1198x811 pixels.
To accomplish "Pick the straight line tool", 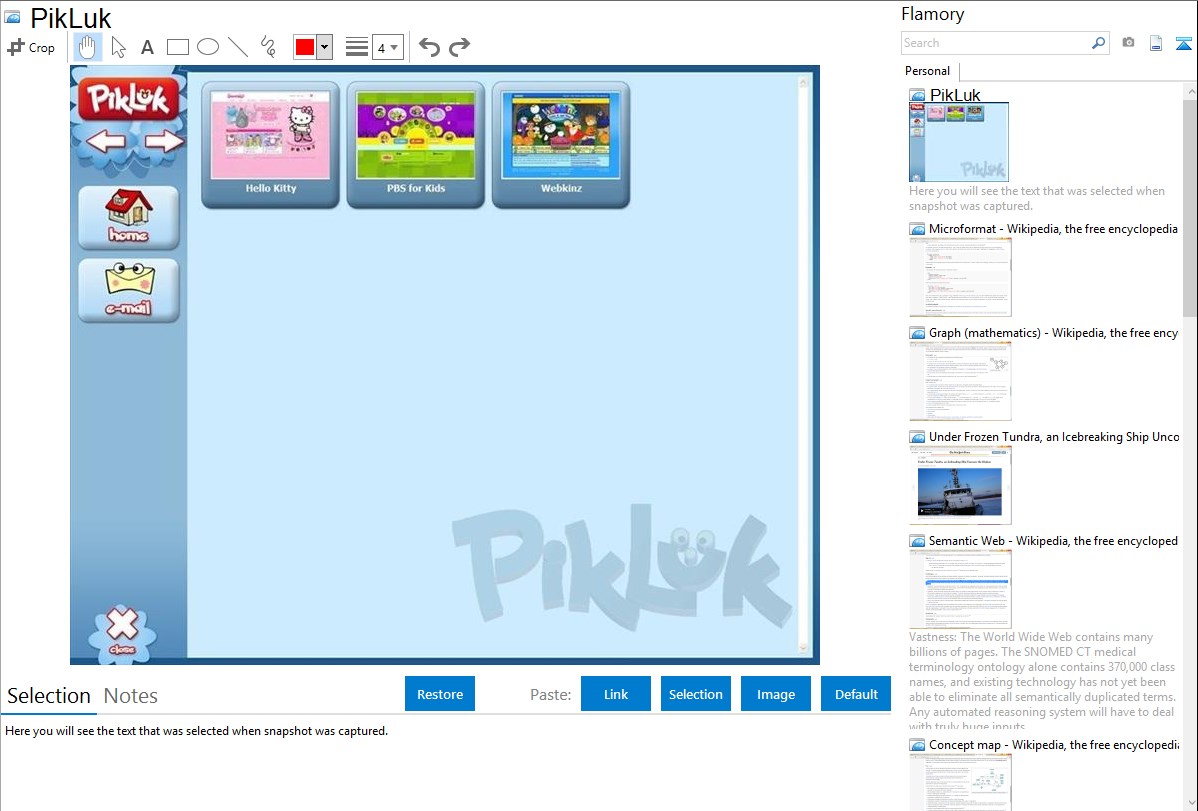I will [x=238, y=47].
